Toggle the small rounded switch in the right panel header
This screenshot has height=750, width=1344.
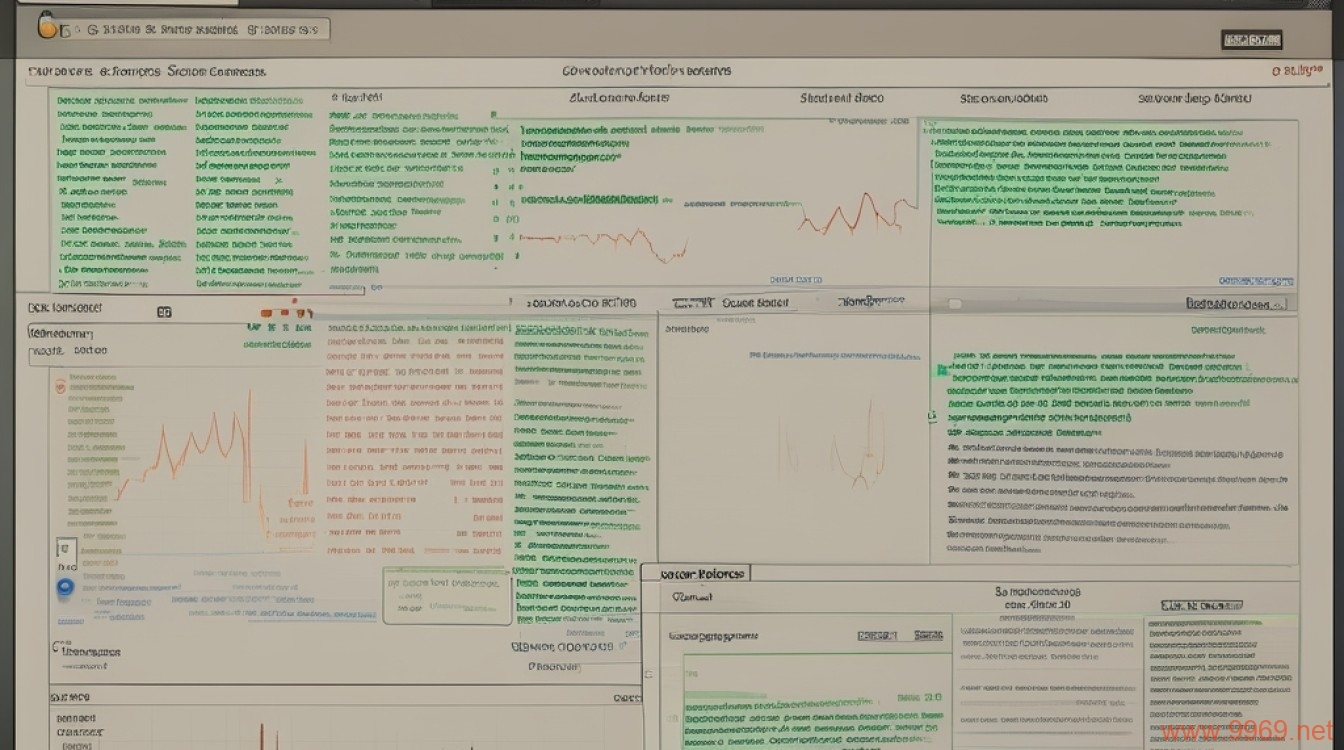955,304
